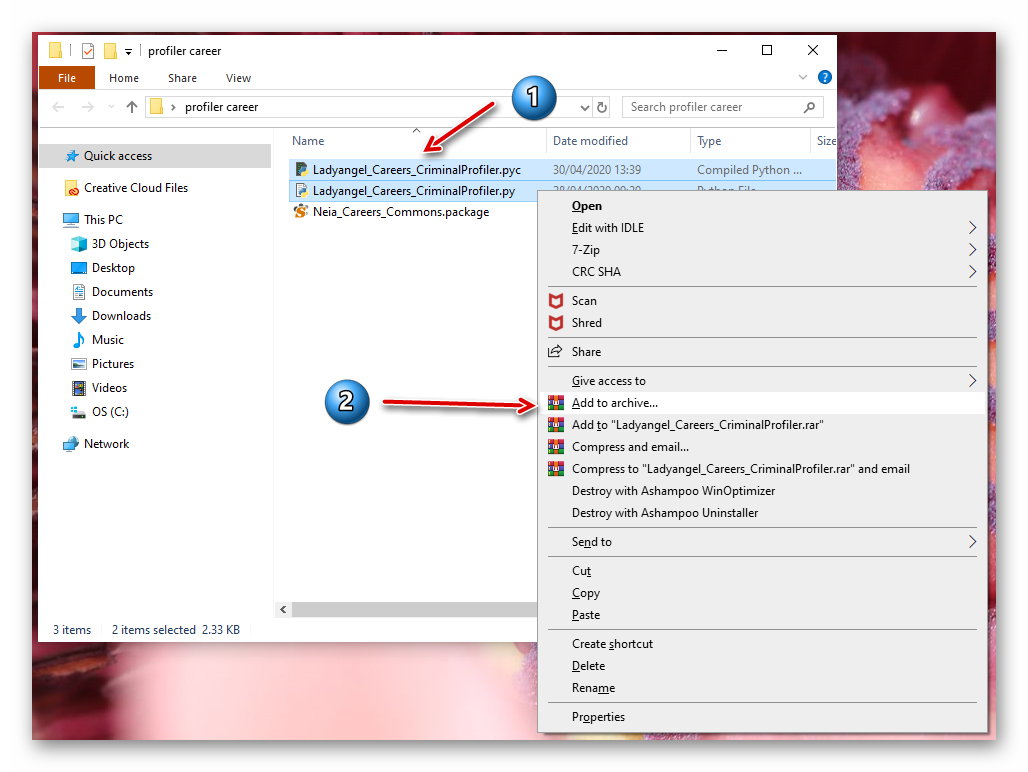Expand the Give access to submenu
Image resolution: width=1028 pixels, height=772 pixels.
(972, 381)
